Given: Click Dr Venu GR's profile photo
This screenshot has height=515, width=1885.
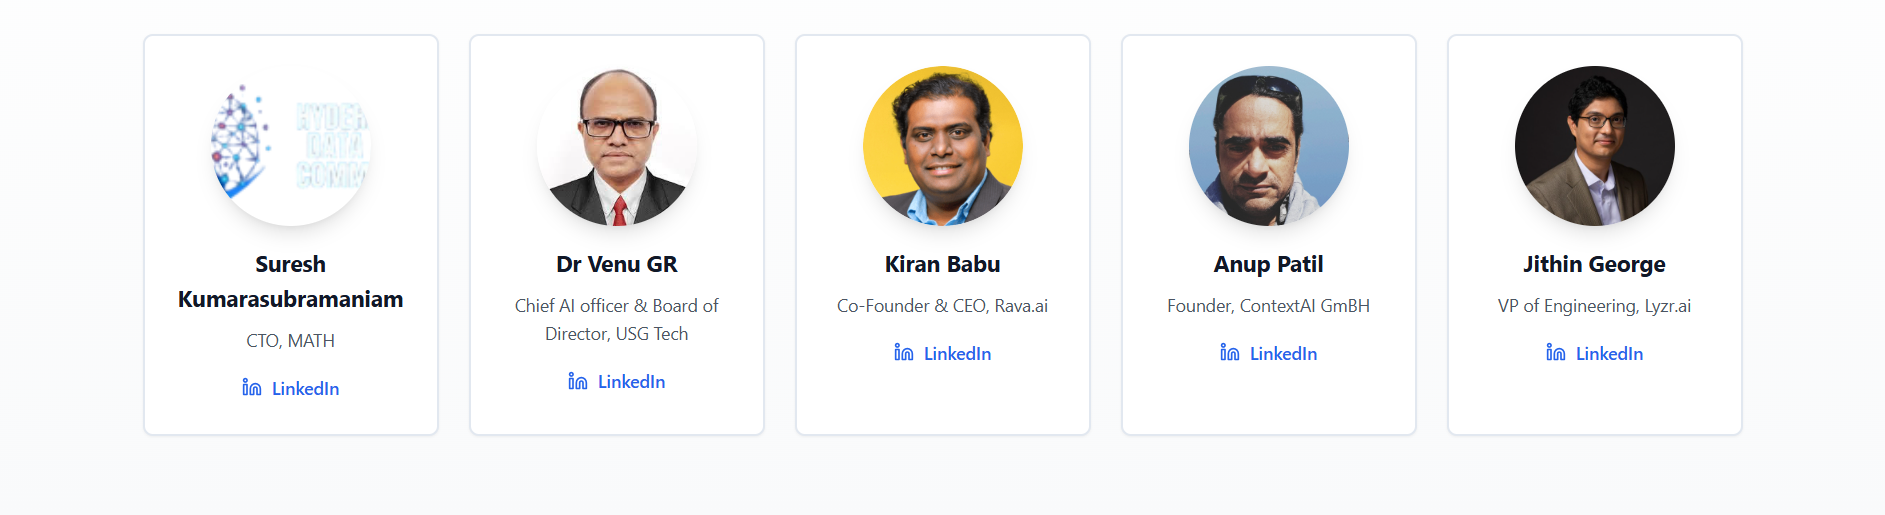Looking at the screenshot, I should click(617, 146).
